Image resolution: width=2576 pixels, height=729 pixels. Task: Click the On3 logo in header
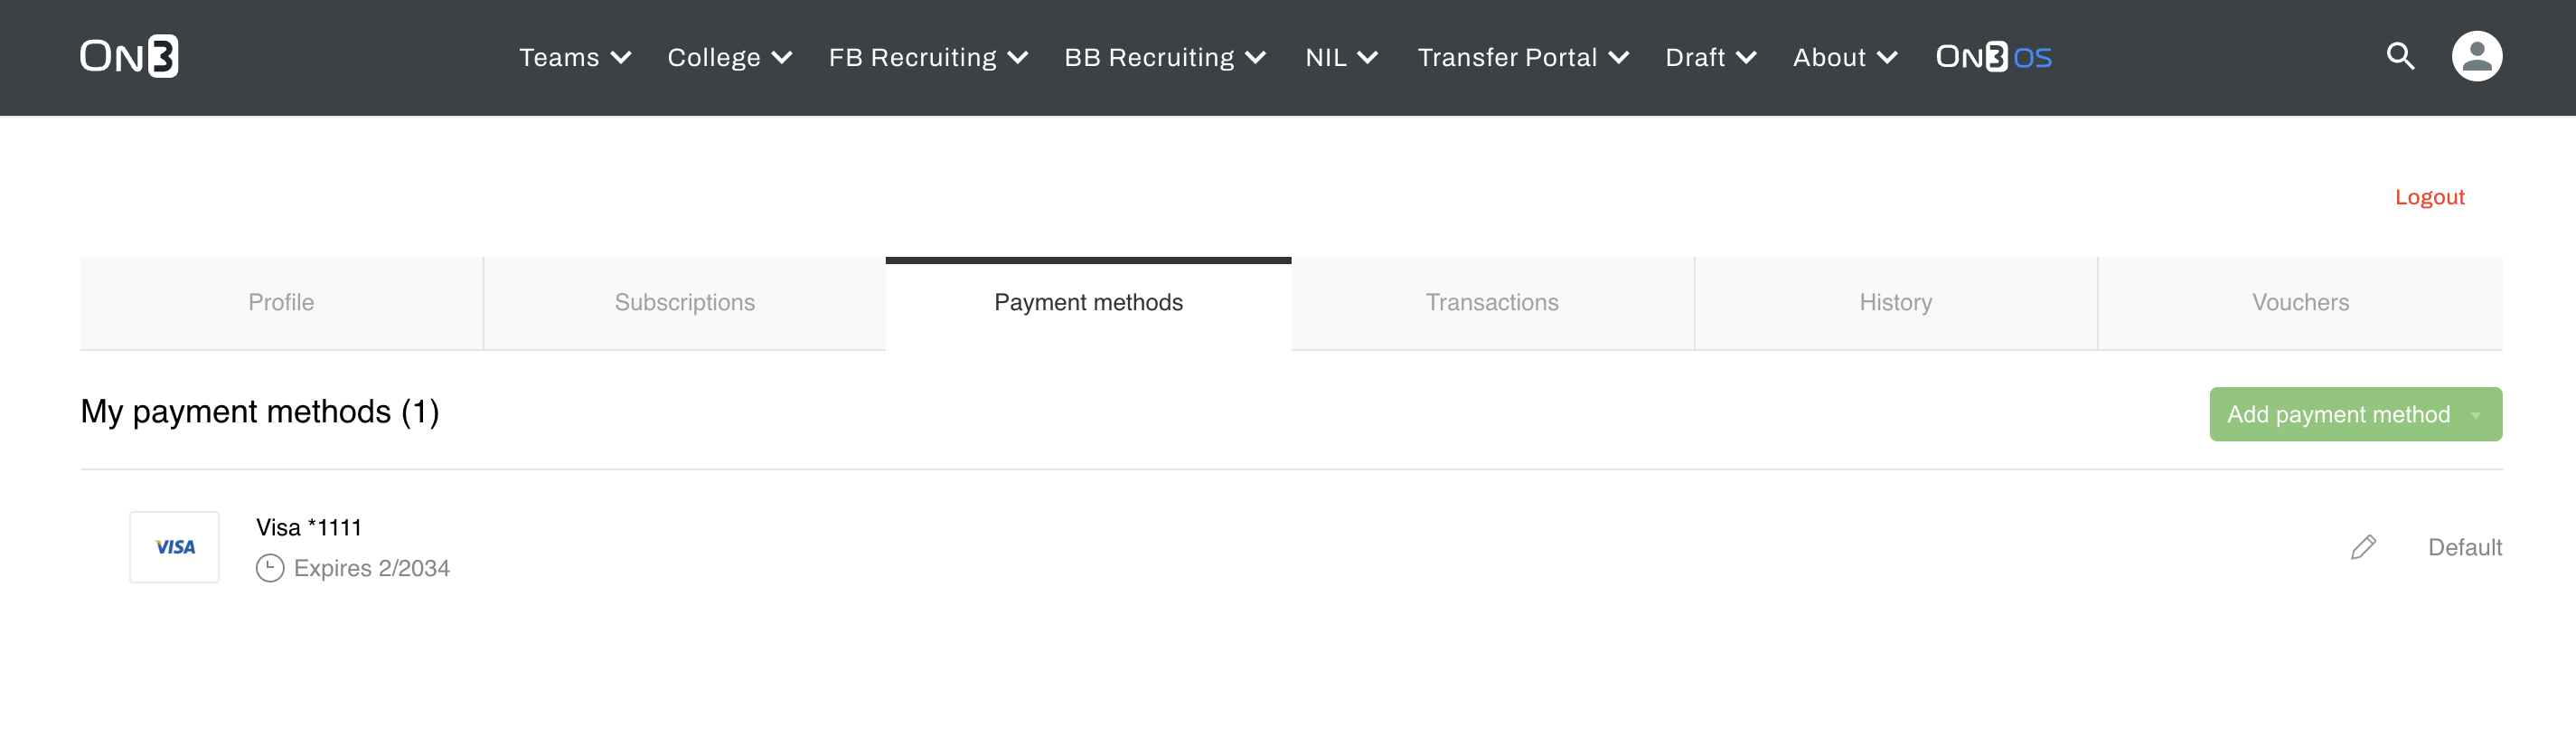pyautogui.click(x=129, y=57)
